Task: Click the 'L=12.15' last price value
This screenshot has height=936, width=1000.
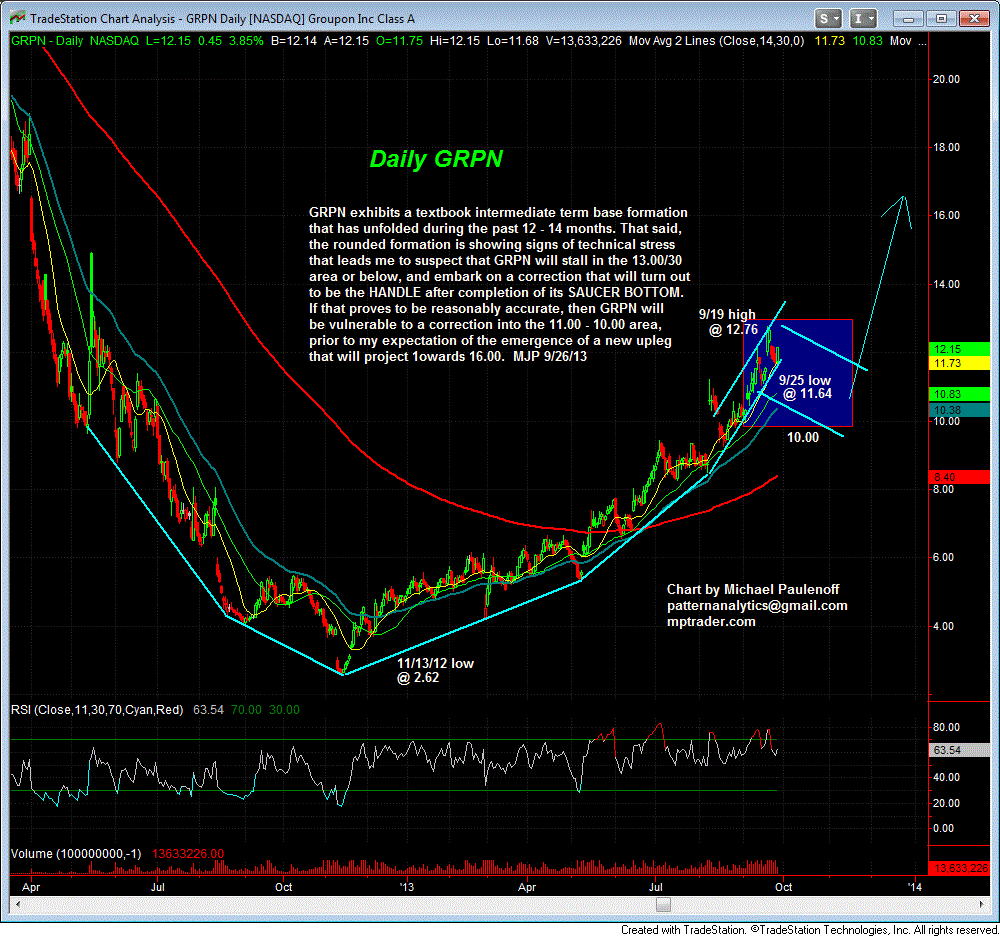Action: (x=168, y=41)
